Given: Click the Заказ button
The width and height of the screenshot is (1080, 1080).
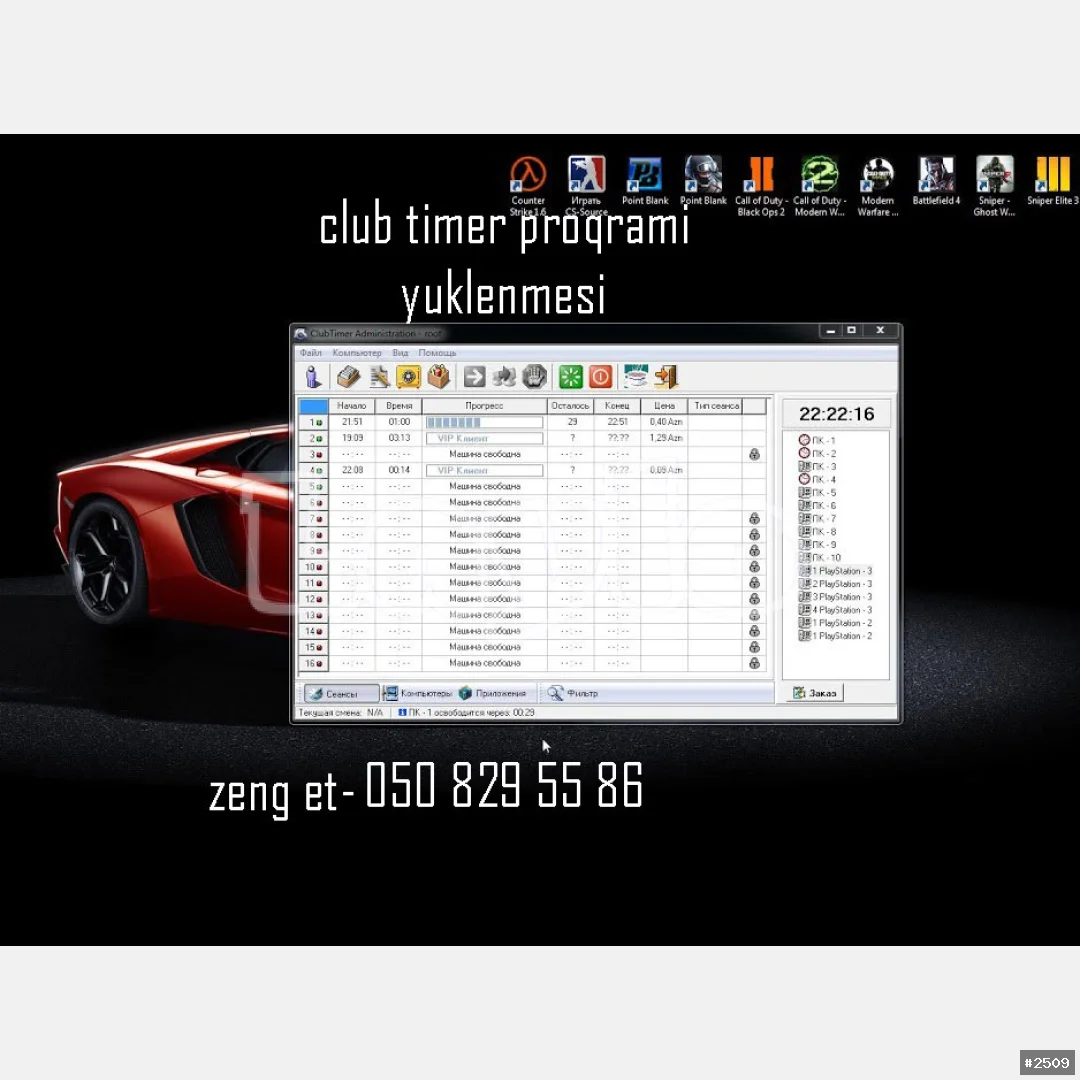Looking at the screenshot, I should click(814, 693).
